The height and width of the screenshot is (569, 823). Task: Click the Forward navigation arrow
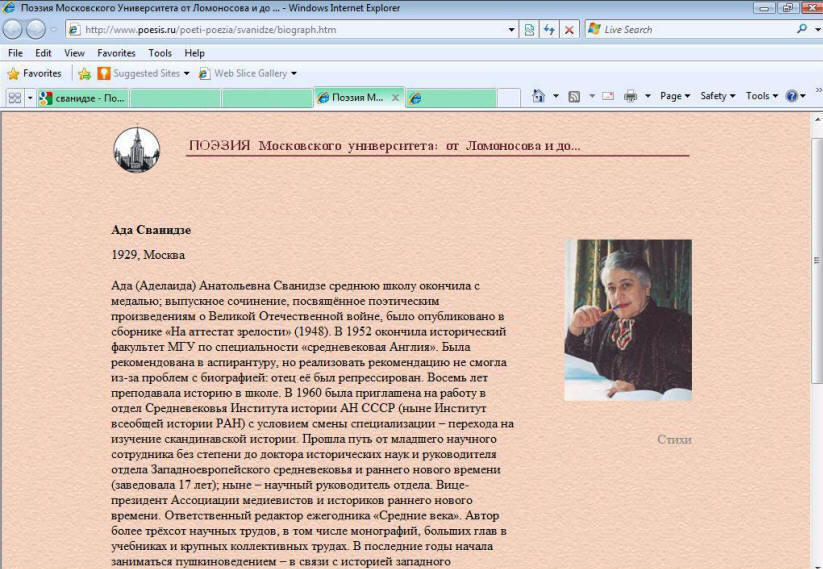point(36,29)
